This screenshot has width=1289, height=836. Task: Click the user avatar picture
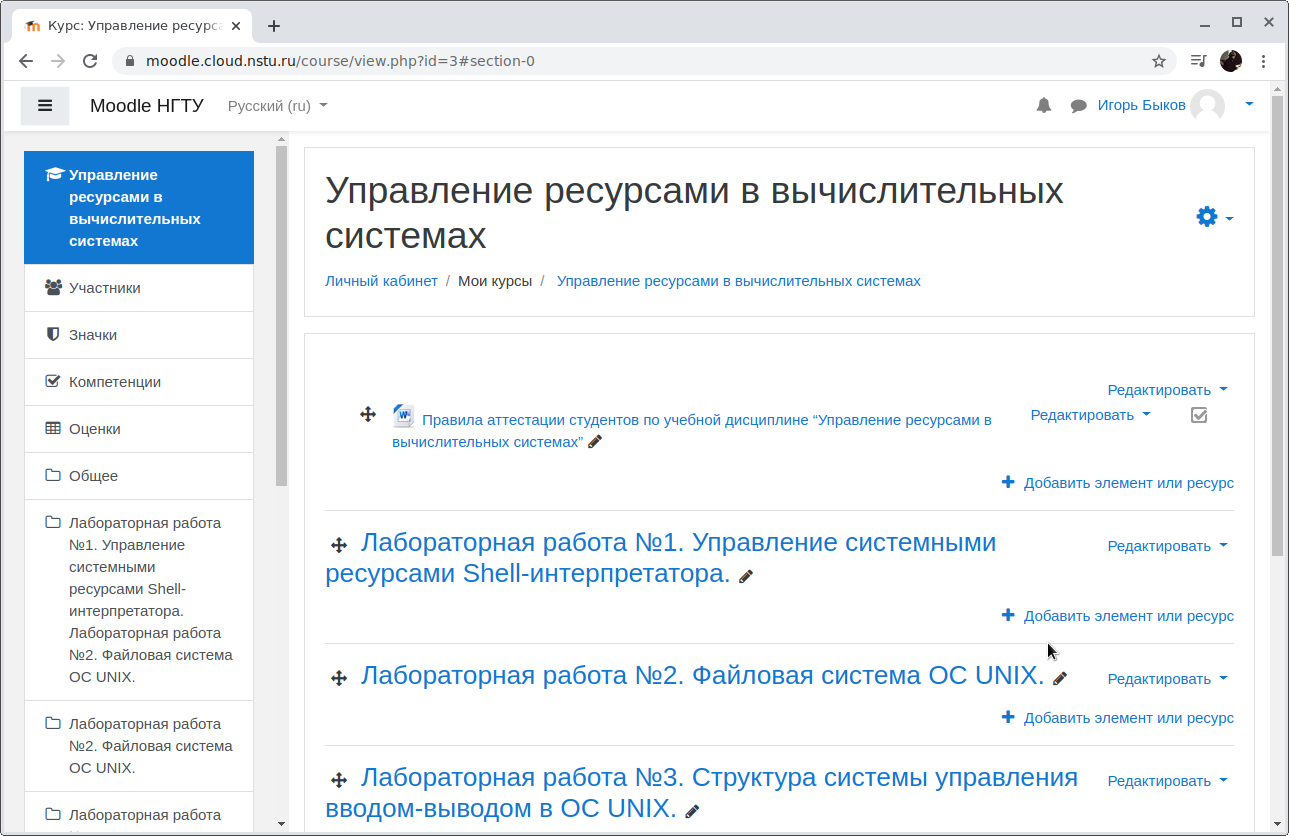click(x=1207, y=105)
